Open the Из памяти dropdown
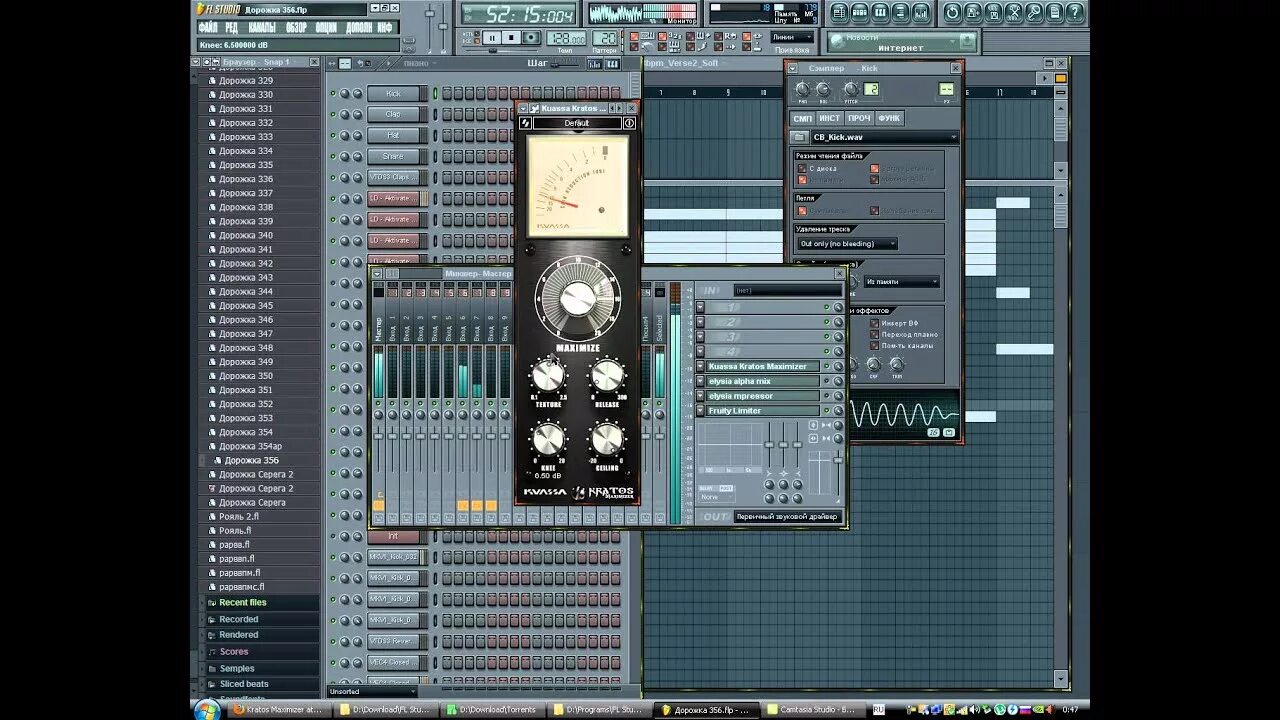1280x720 pixels. point(902,282)
